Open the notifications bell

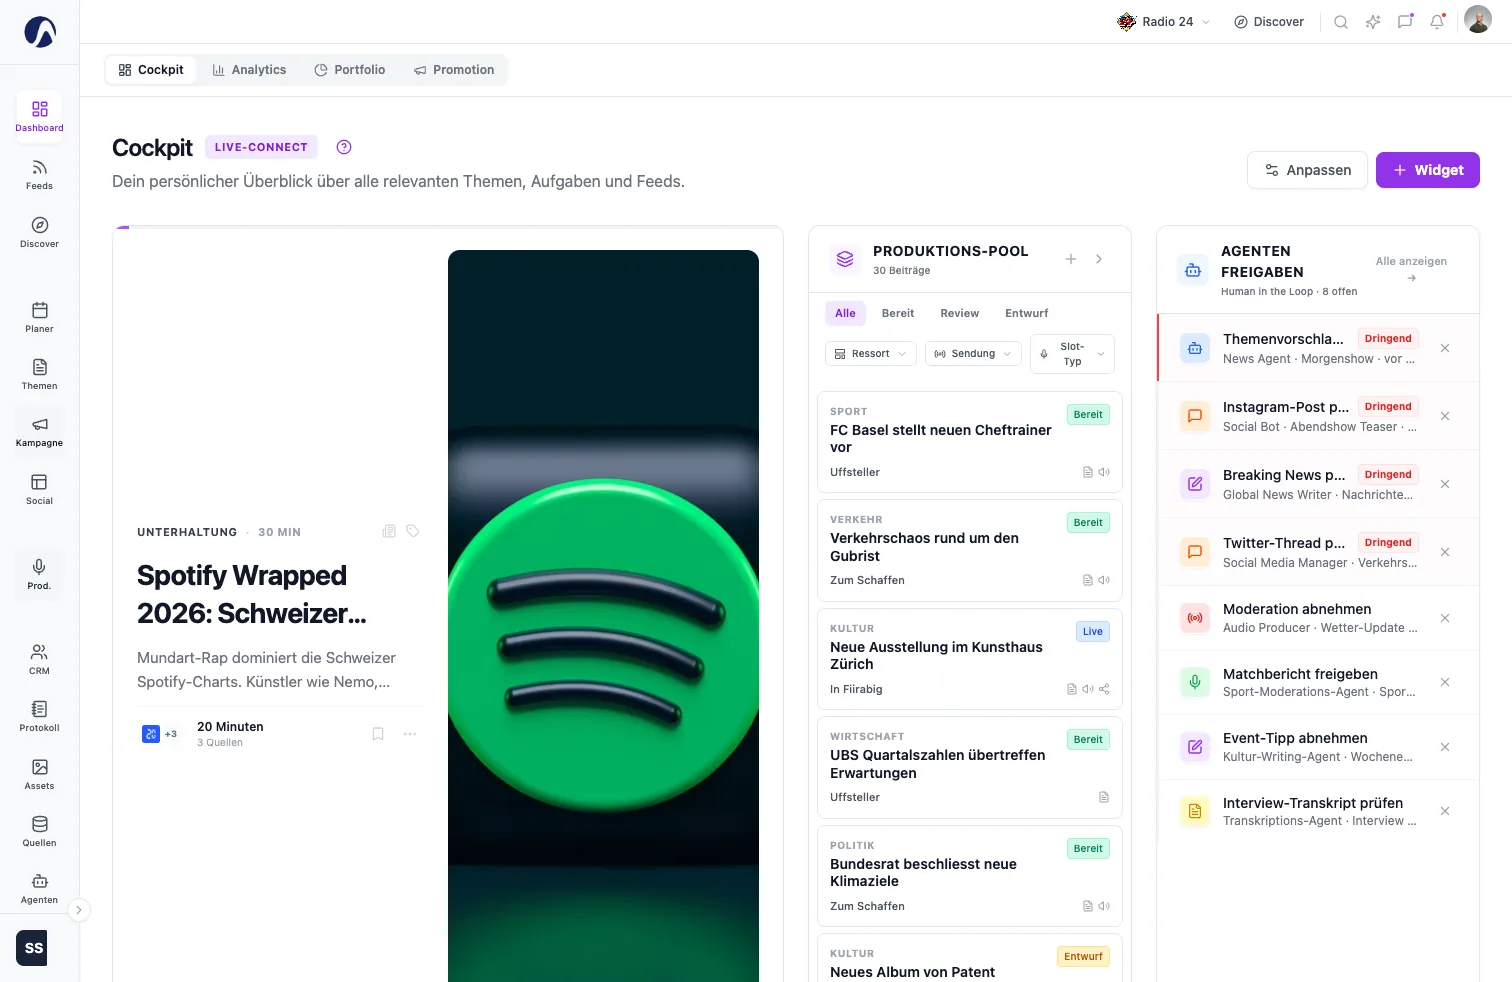tap(1437, 22)
